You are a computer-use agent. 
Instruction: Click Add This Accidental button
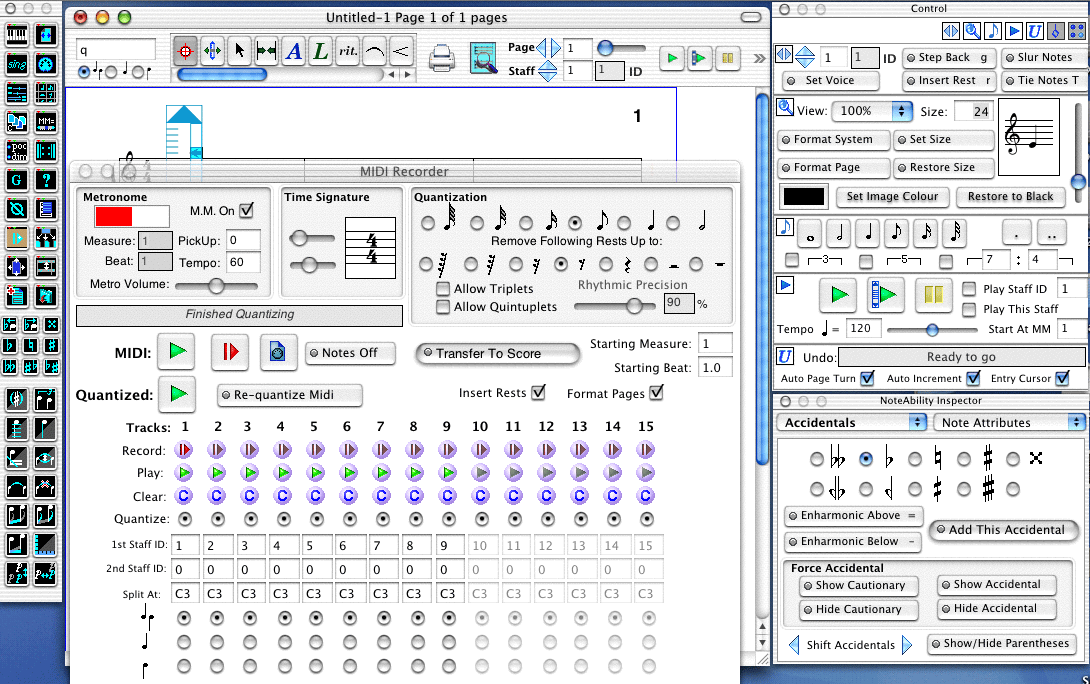tap(1005, 530)
